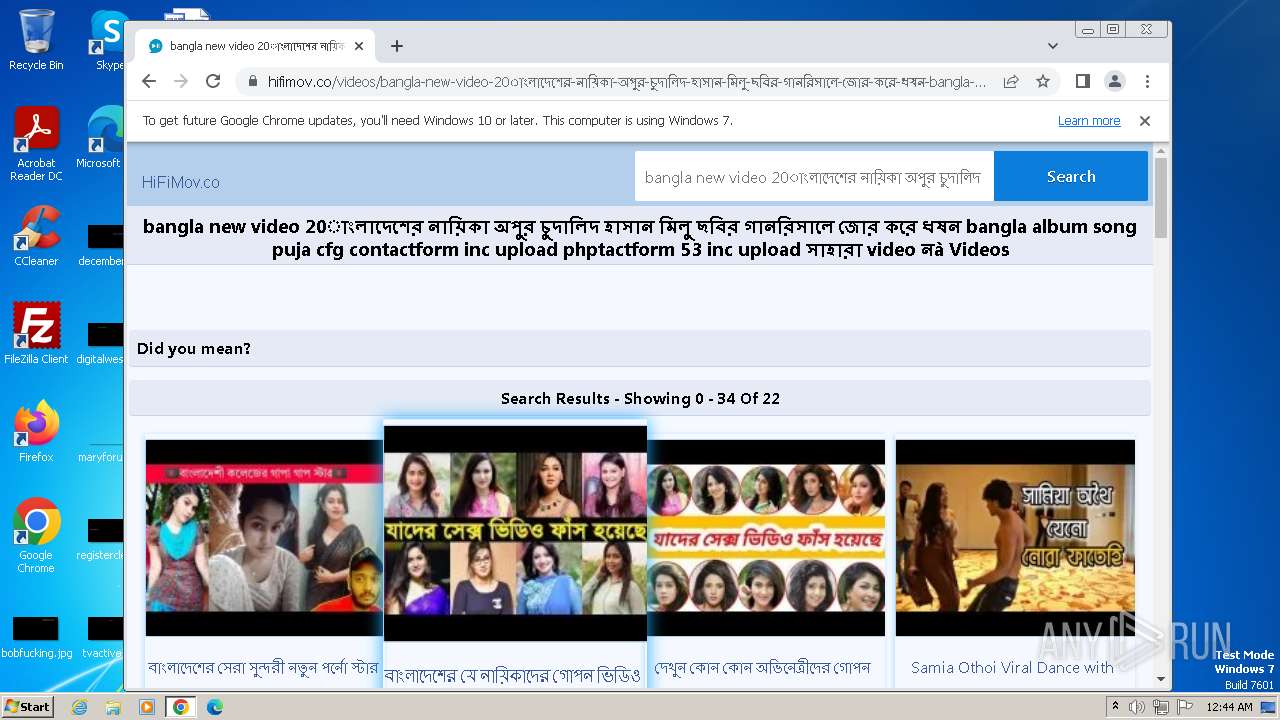Open bobfucking.jpg desktop file
The image size is (1280, 720).
click(36, 637)
